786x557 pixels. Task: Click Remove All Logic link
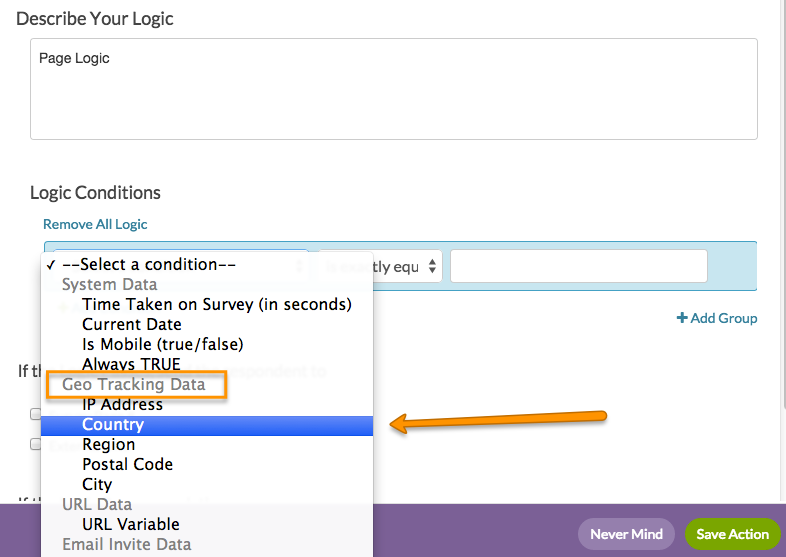(x=95, y=225)
